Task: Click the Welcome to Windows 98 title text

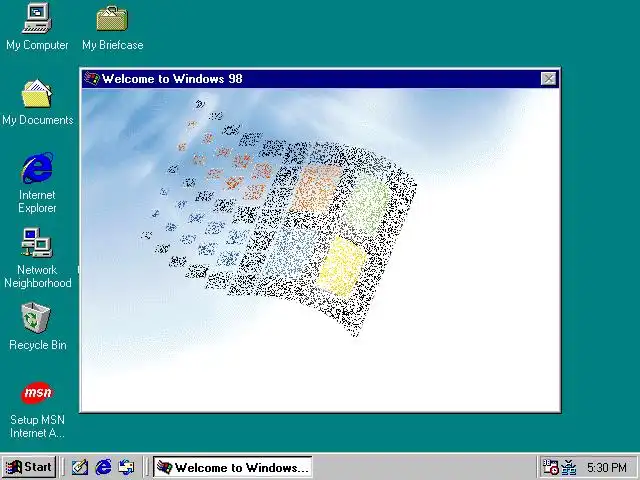Action: pos(172,78)
